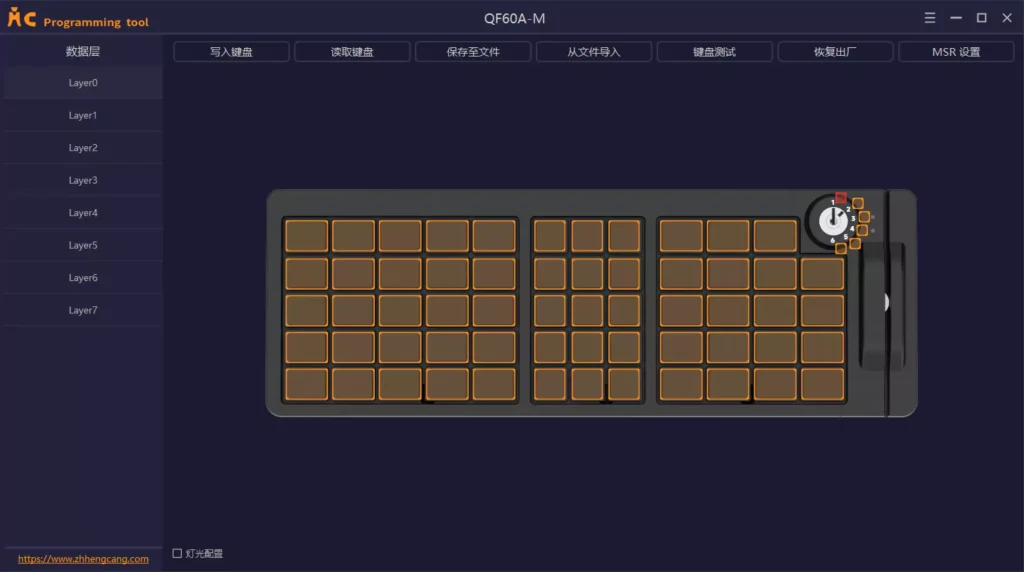Select top-left key of the left keypad block

click(306, 236)
